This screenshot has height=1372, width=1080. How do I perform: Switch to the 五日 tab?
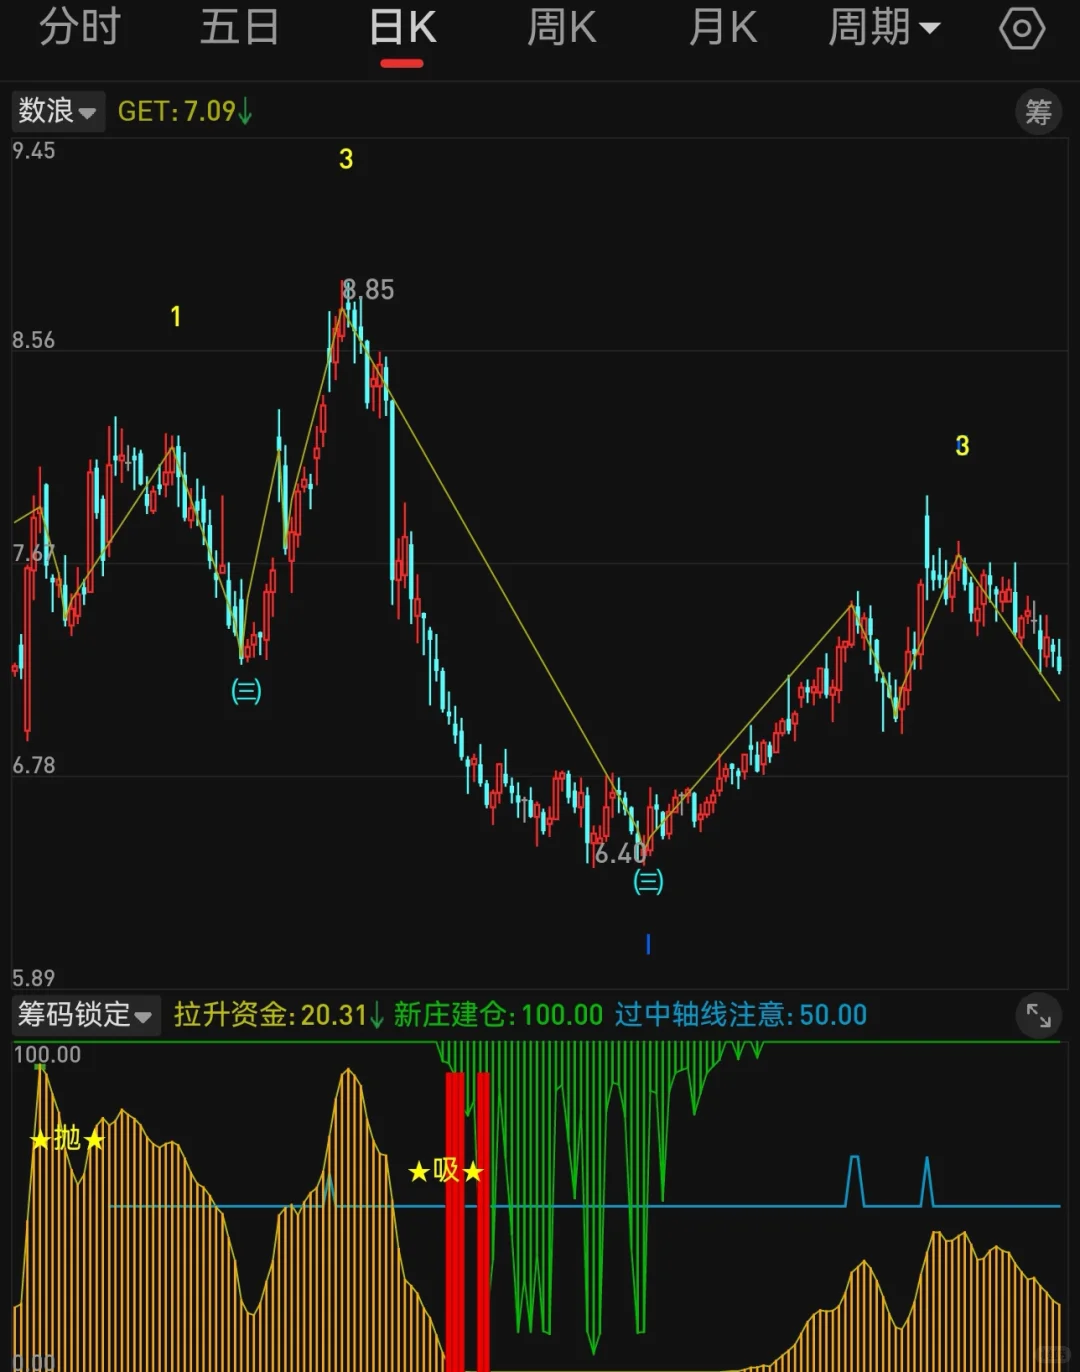[240, 27]
